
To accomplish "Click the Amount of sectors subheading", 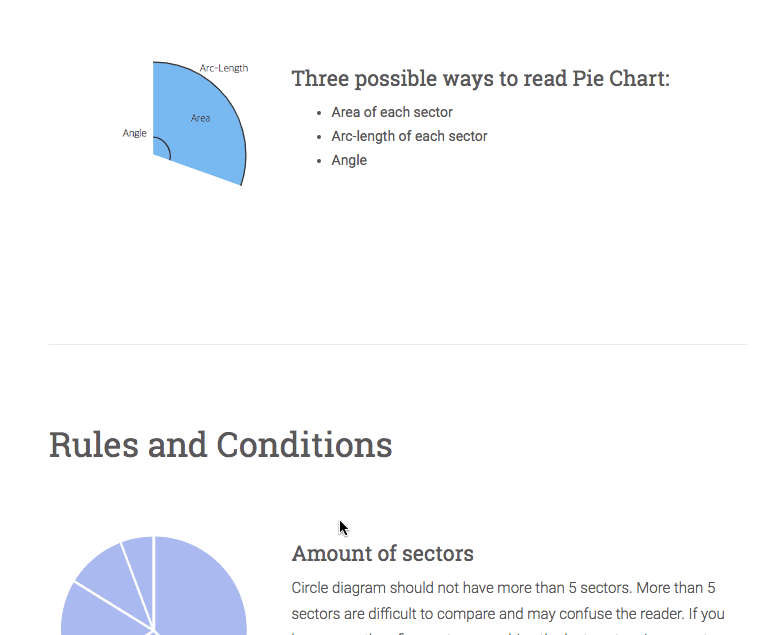I will tap(382, 553).
